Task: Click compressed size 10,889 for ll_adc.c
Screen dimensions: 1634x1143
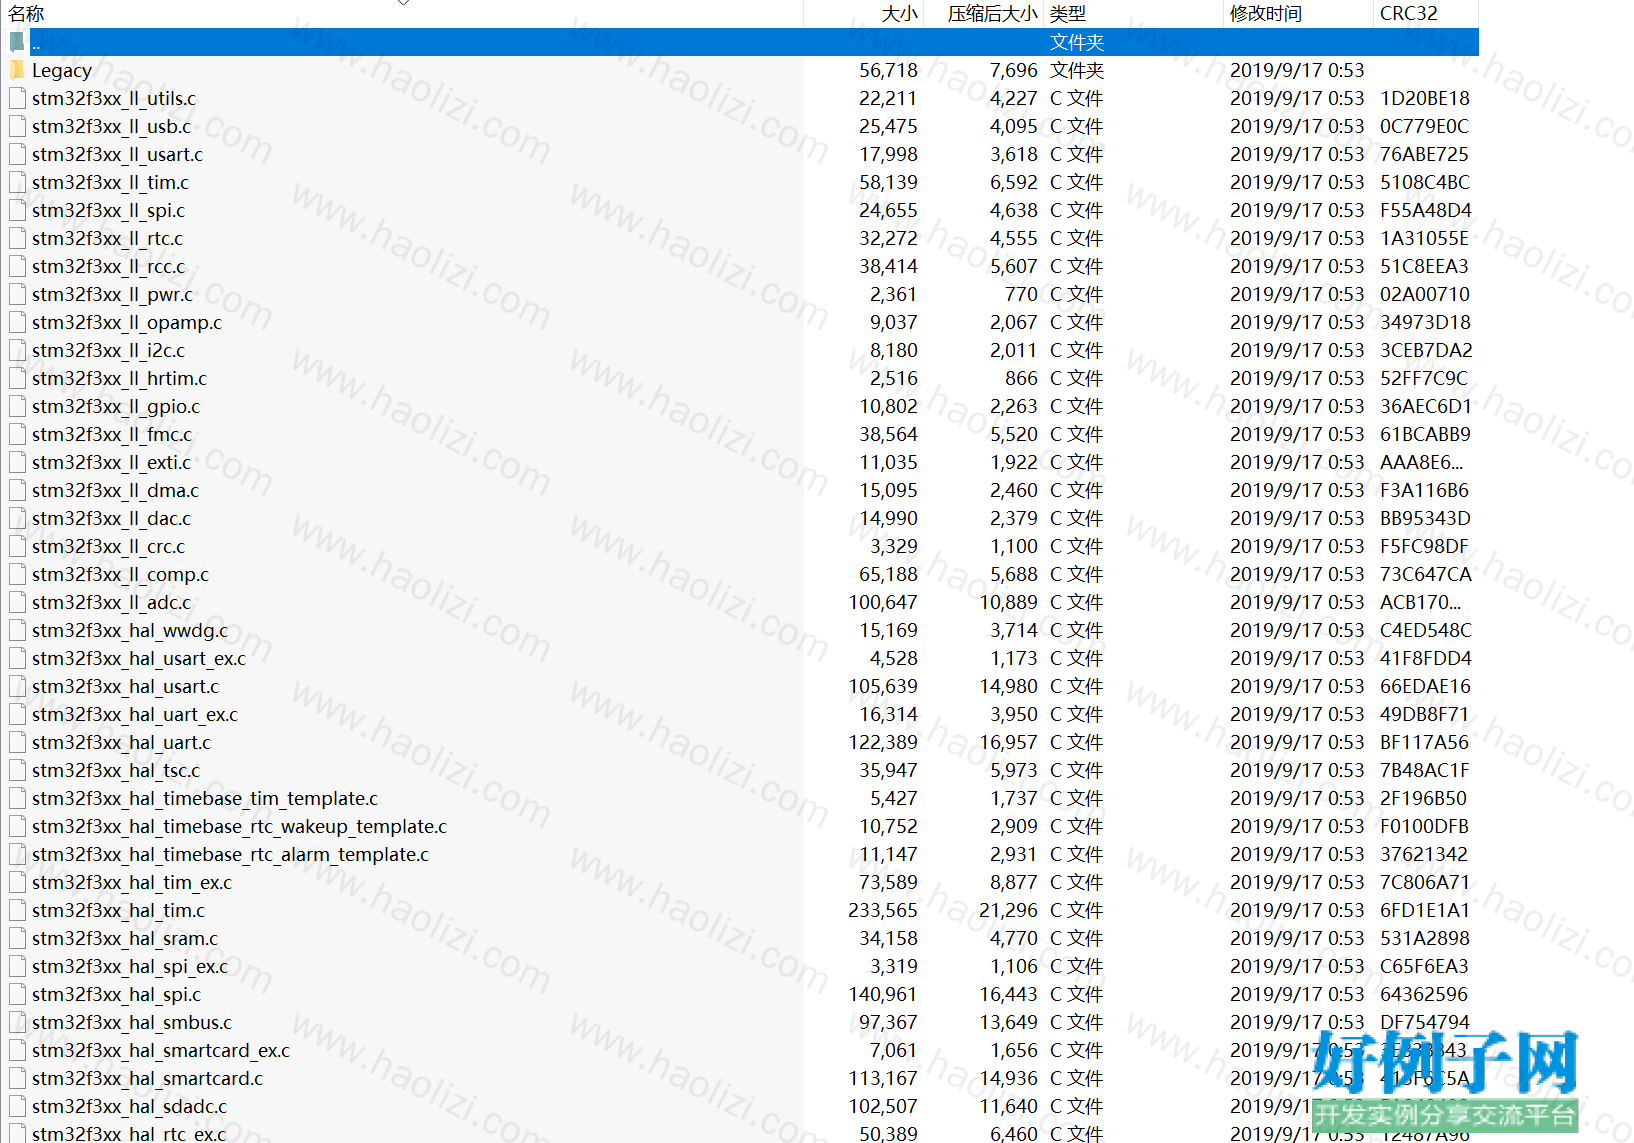Action: click(1009, 602)
